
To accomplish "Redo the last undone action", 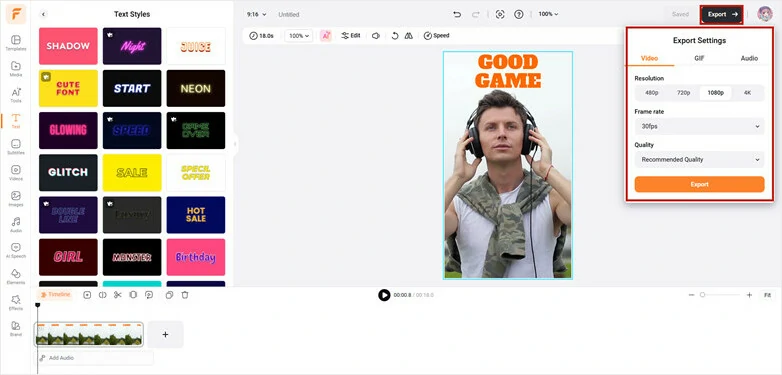I will (475, 14).
